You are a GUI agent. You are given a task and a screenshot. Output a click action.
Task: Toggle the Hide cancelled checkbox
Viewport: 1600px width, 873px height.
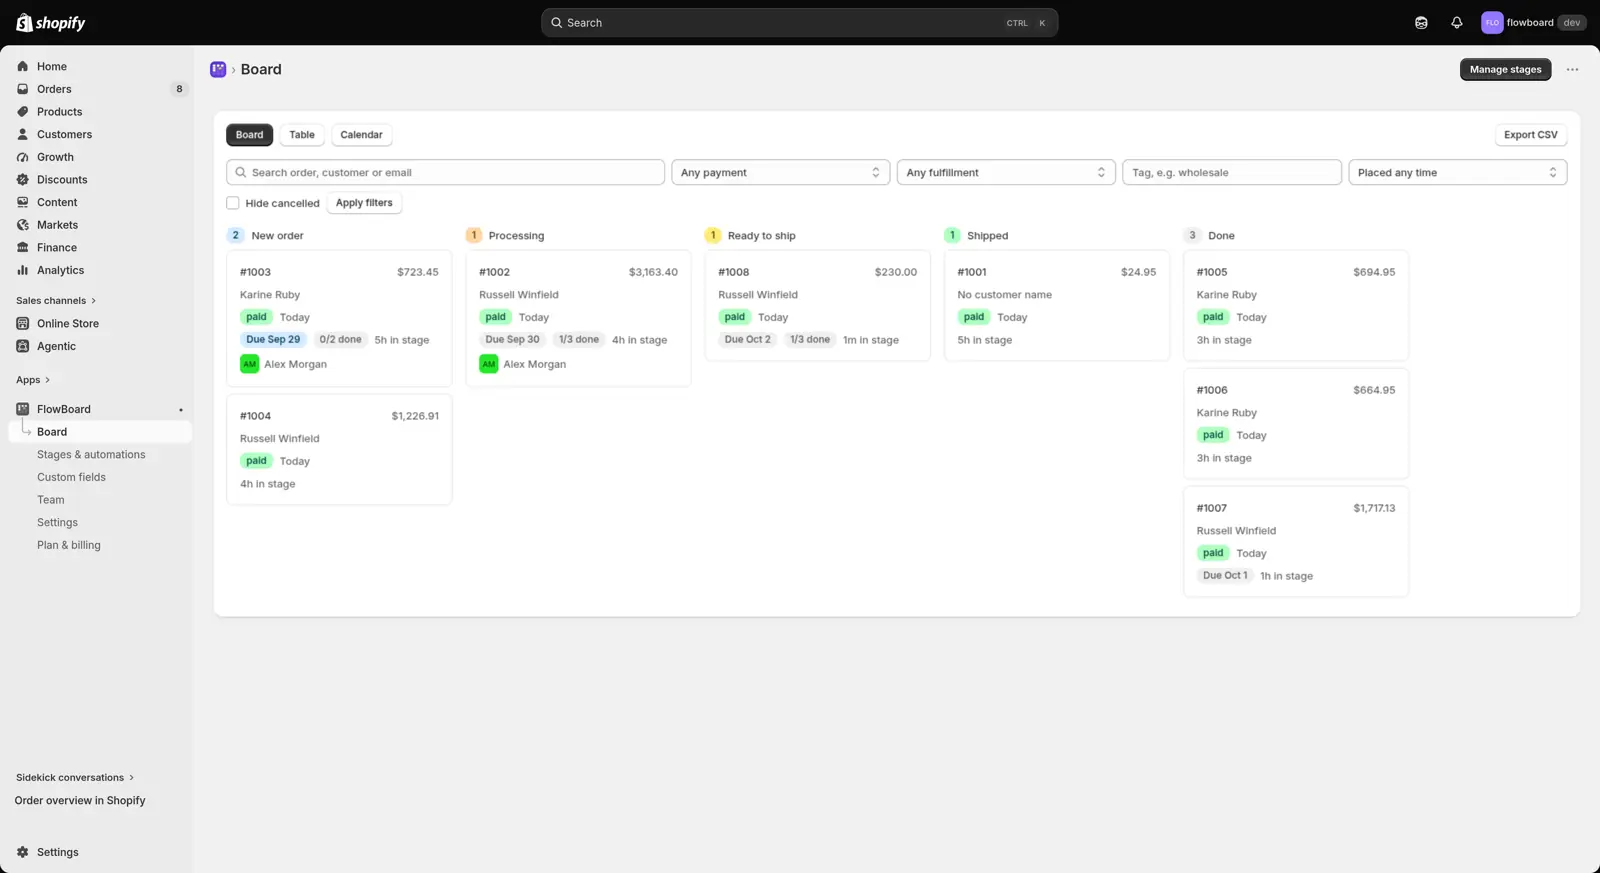tap(233, 203)
